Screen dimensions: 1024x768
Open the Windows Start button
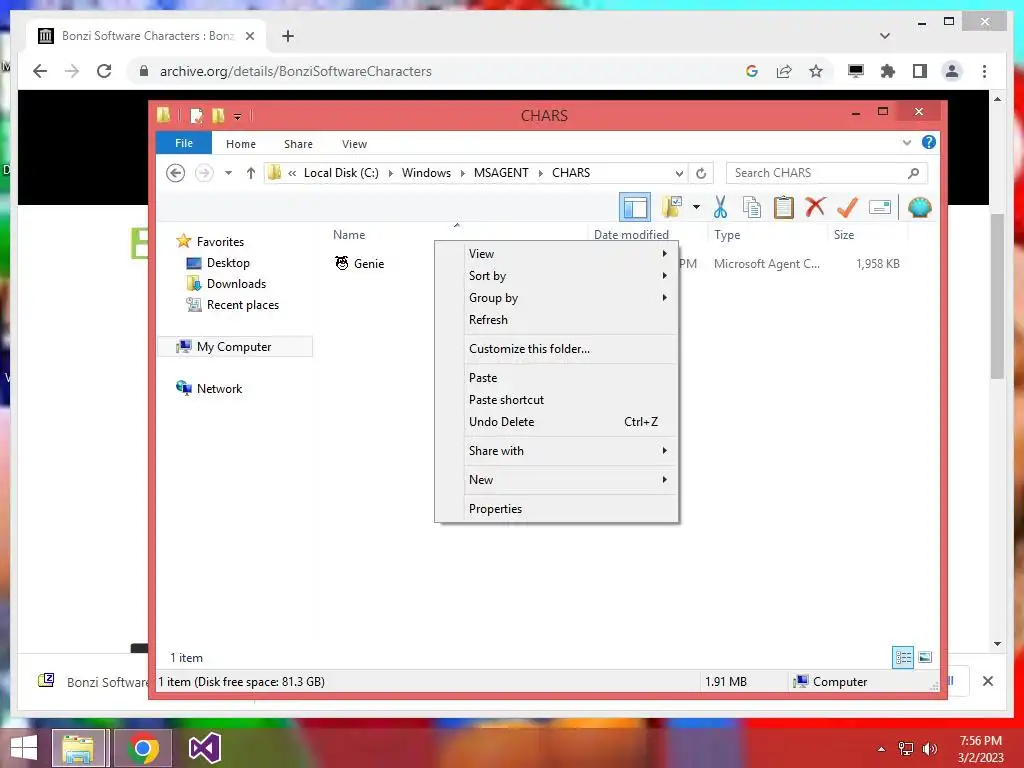(24, 748)
